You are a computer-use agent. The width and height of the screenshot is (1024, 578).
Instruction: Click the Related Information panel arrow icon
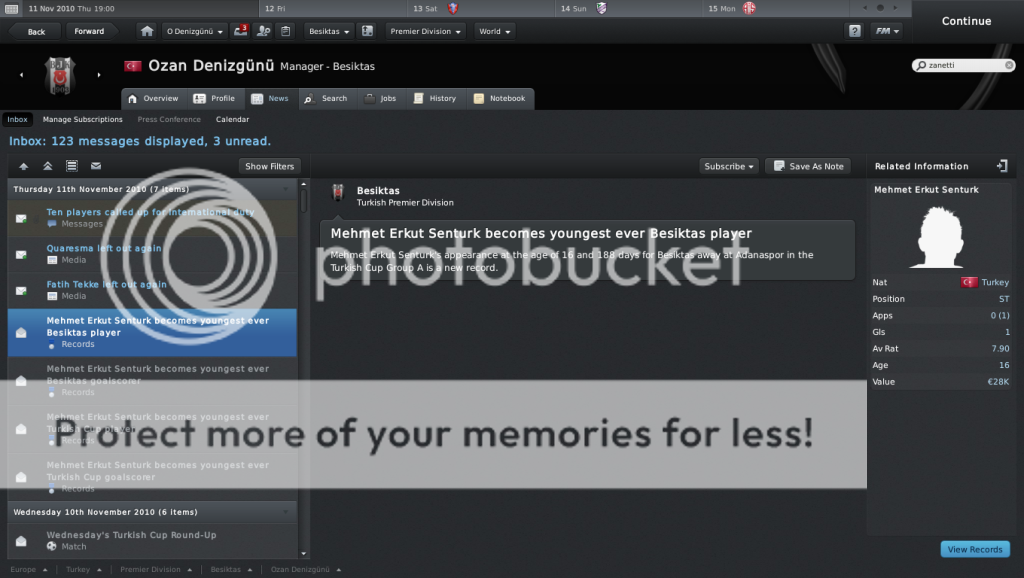point(1002,166)
